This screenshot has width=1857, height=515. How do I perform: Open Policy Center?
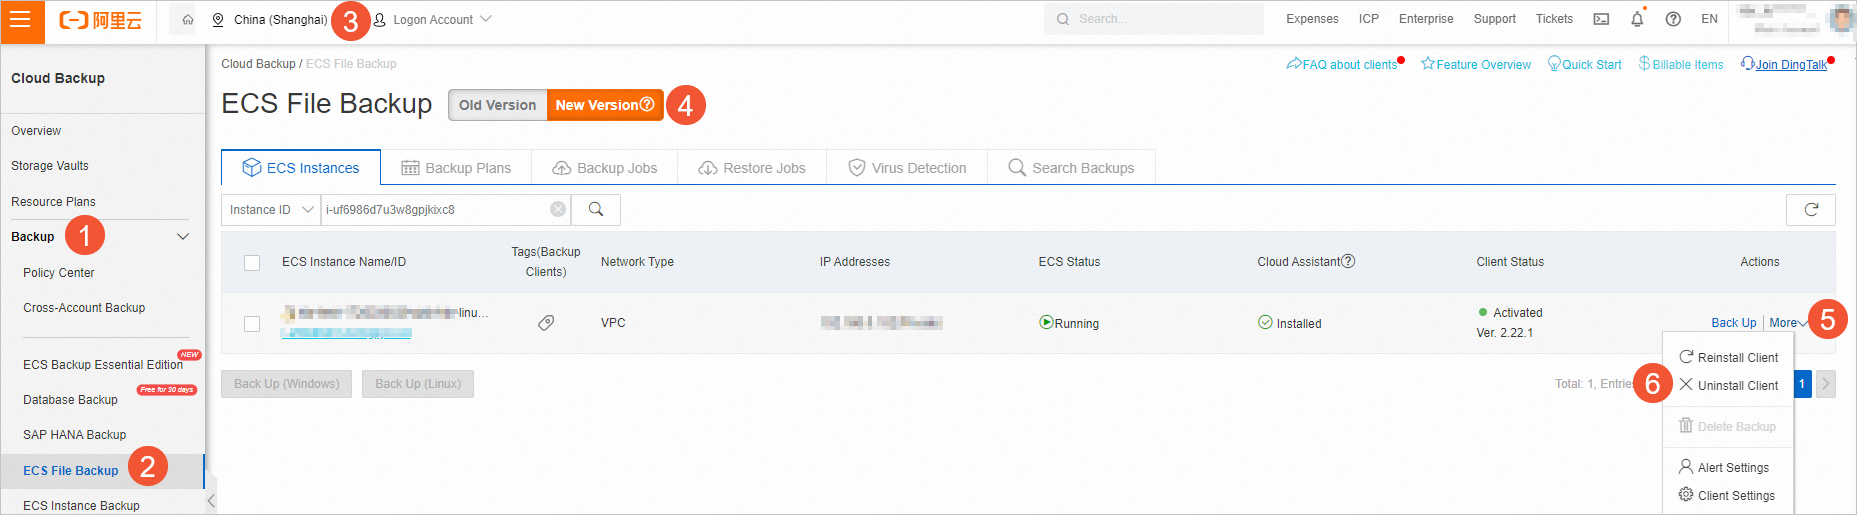click(59, 273)
